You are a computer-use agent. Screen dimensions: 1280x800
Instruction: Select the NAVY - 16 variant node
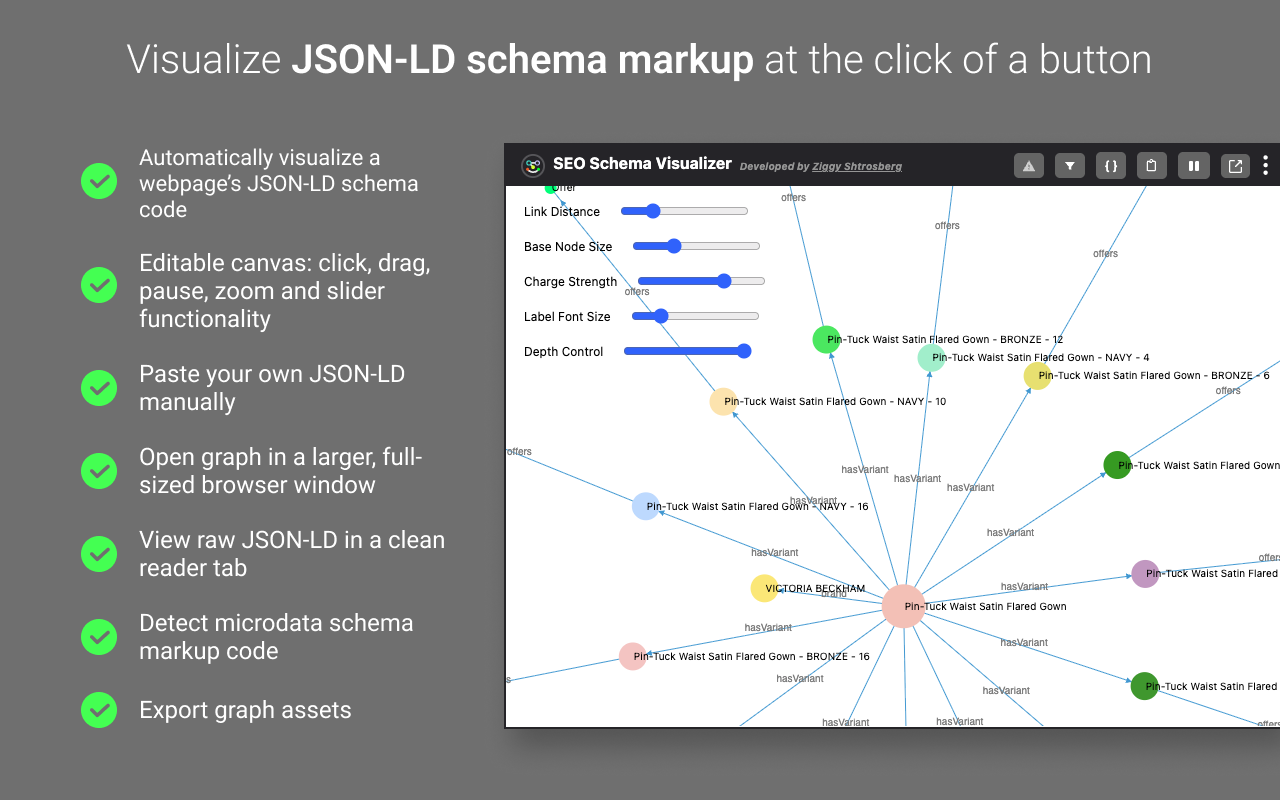(x=646, y=506)
